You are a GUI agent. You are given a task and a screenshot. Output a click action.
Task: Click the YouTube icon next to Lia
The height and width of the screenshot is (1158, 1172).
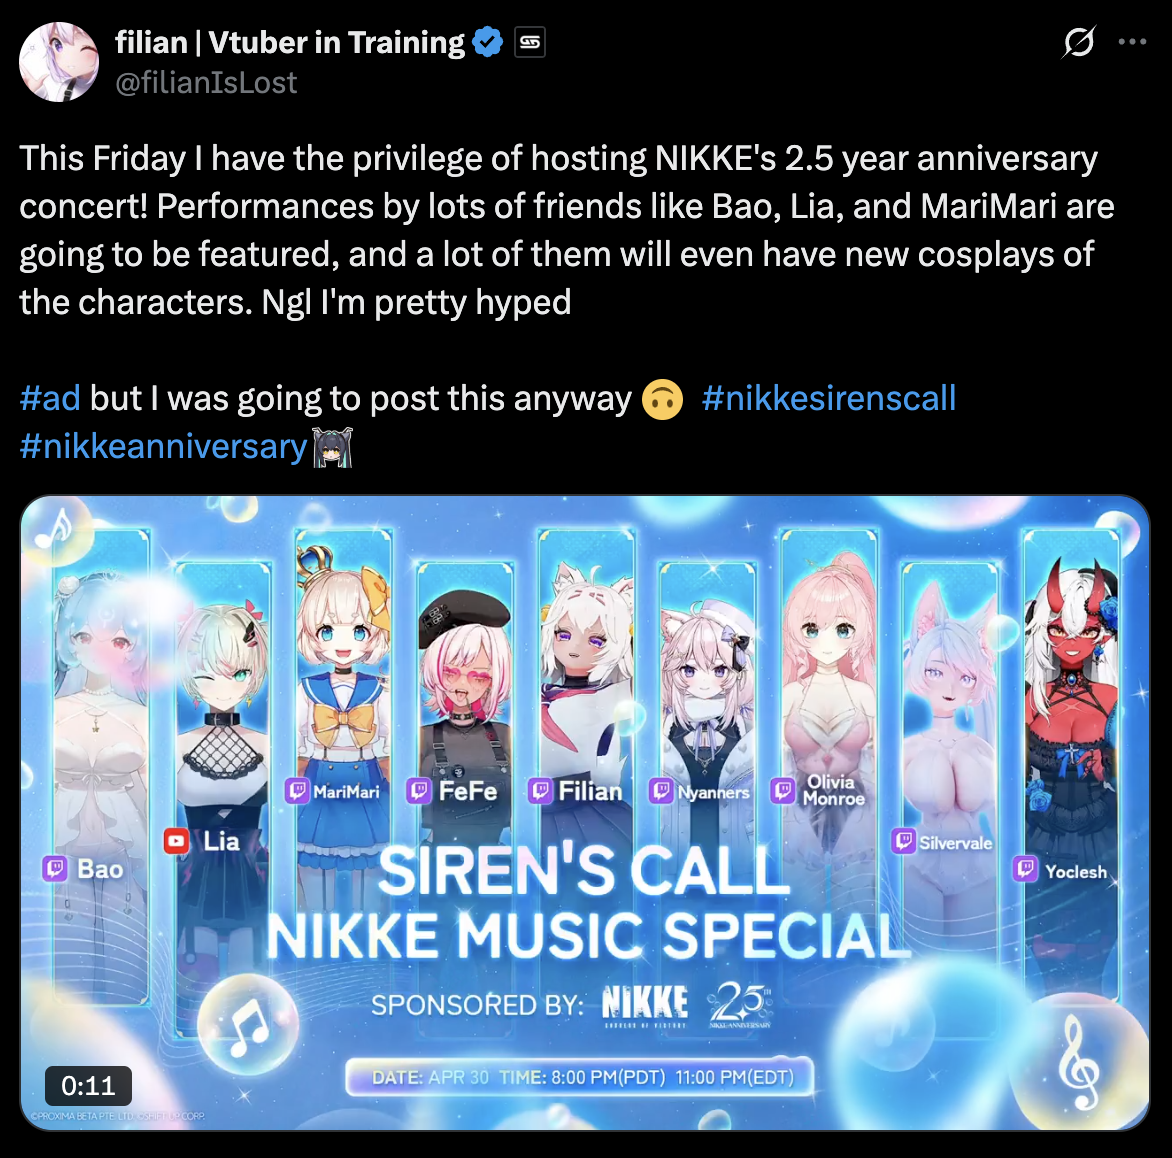tap(176, 841)
